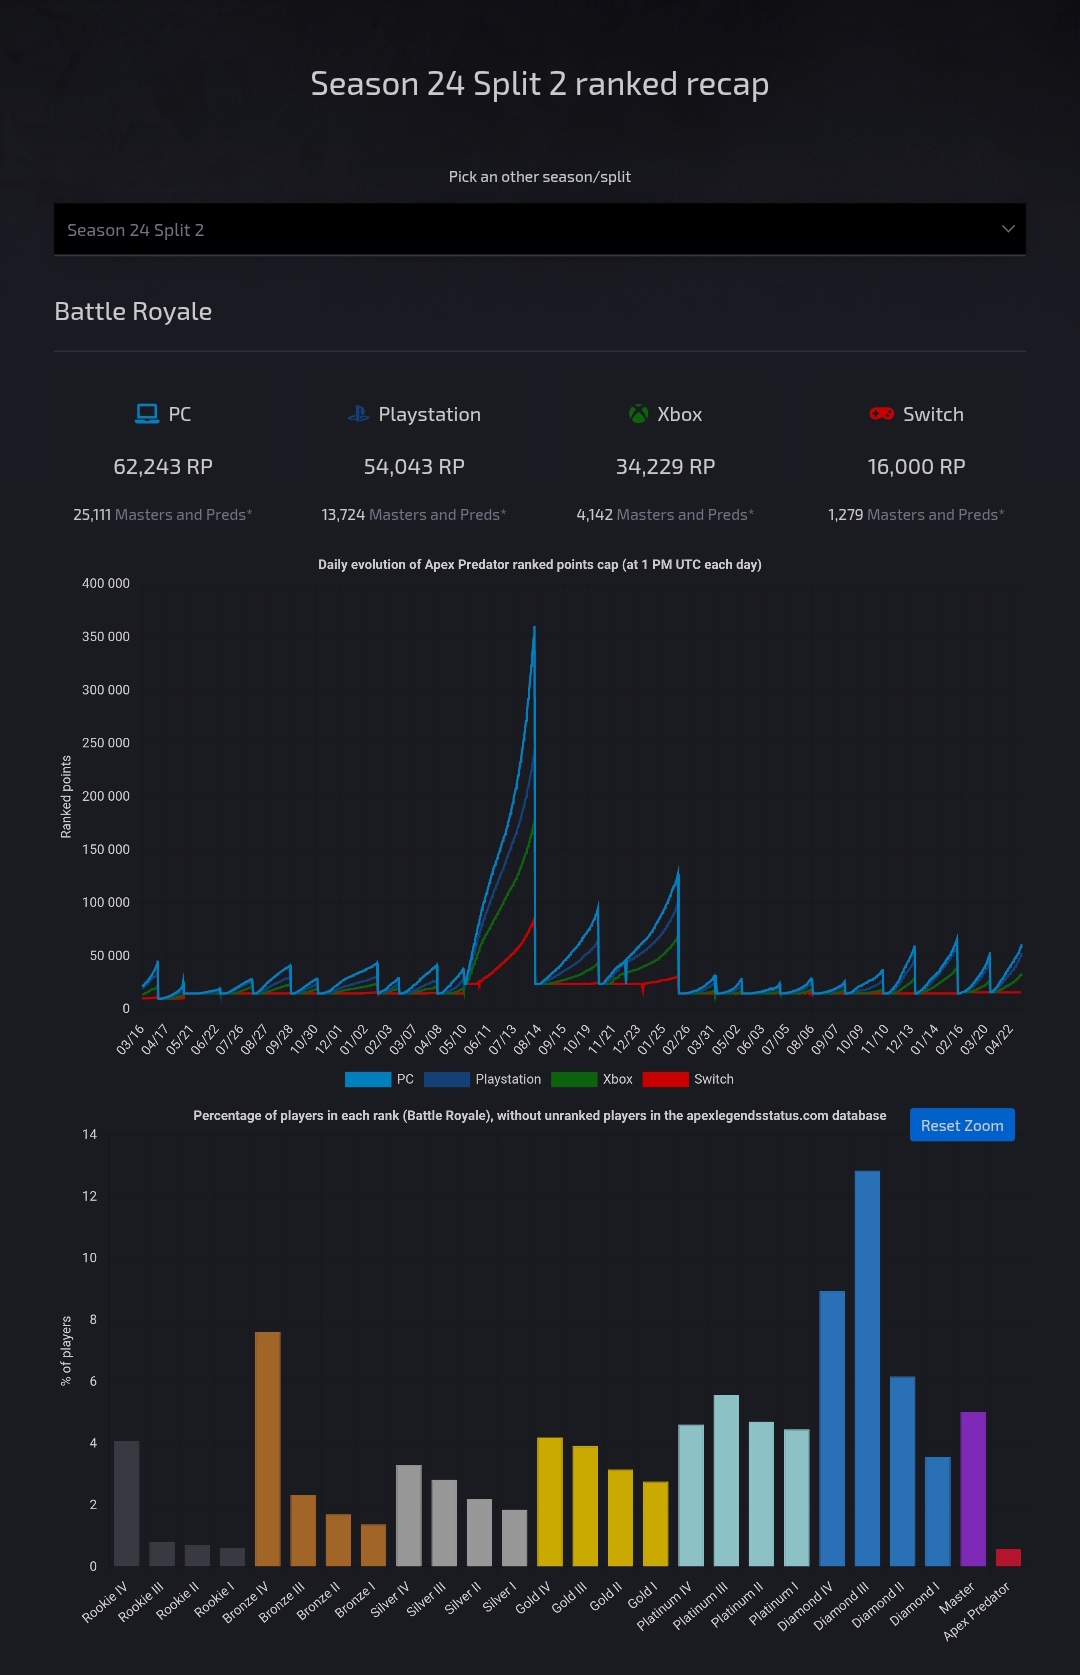Image resolution: width=1080 pixels, height=1675 pixels.
Task: Click the Silver III bar
Action: point(444,1523)
